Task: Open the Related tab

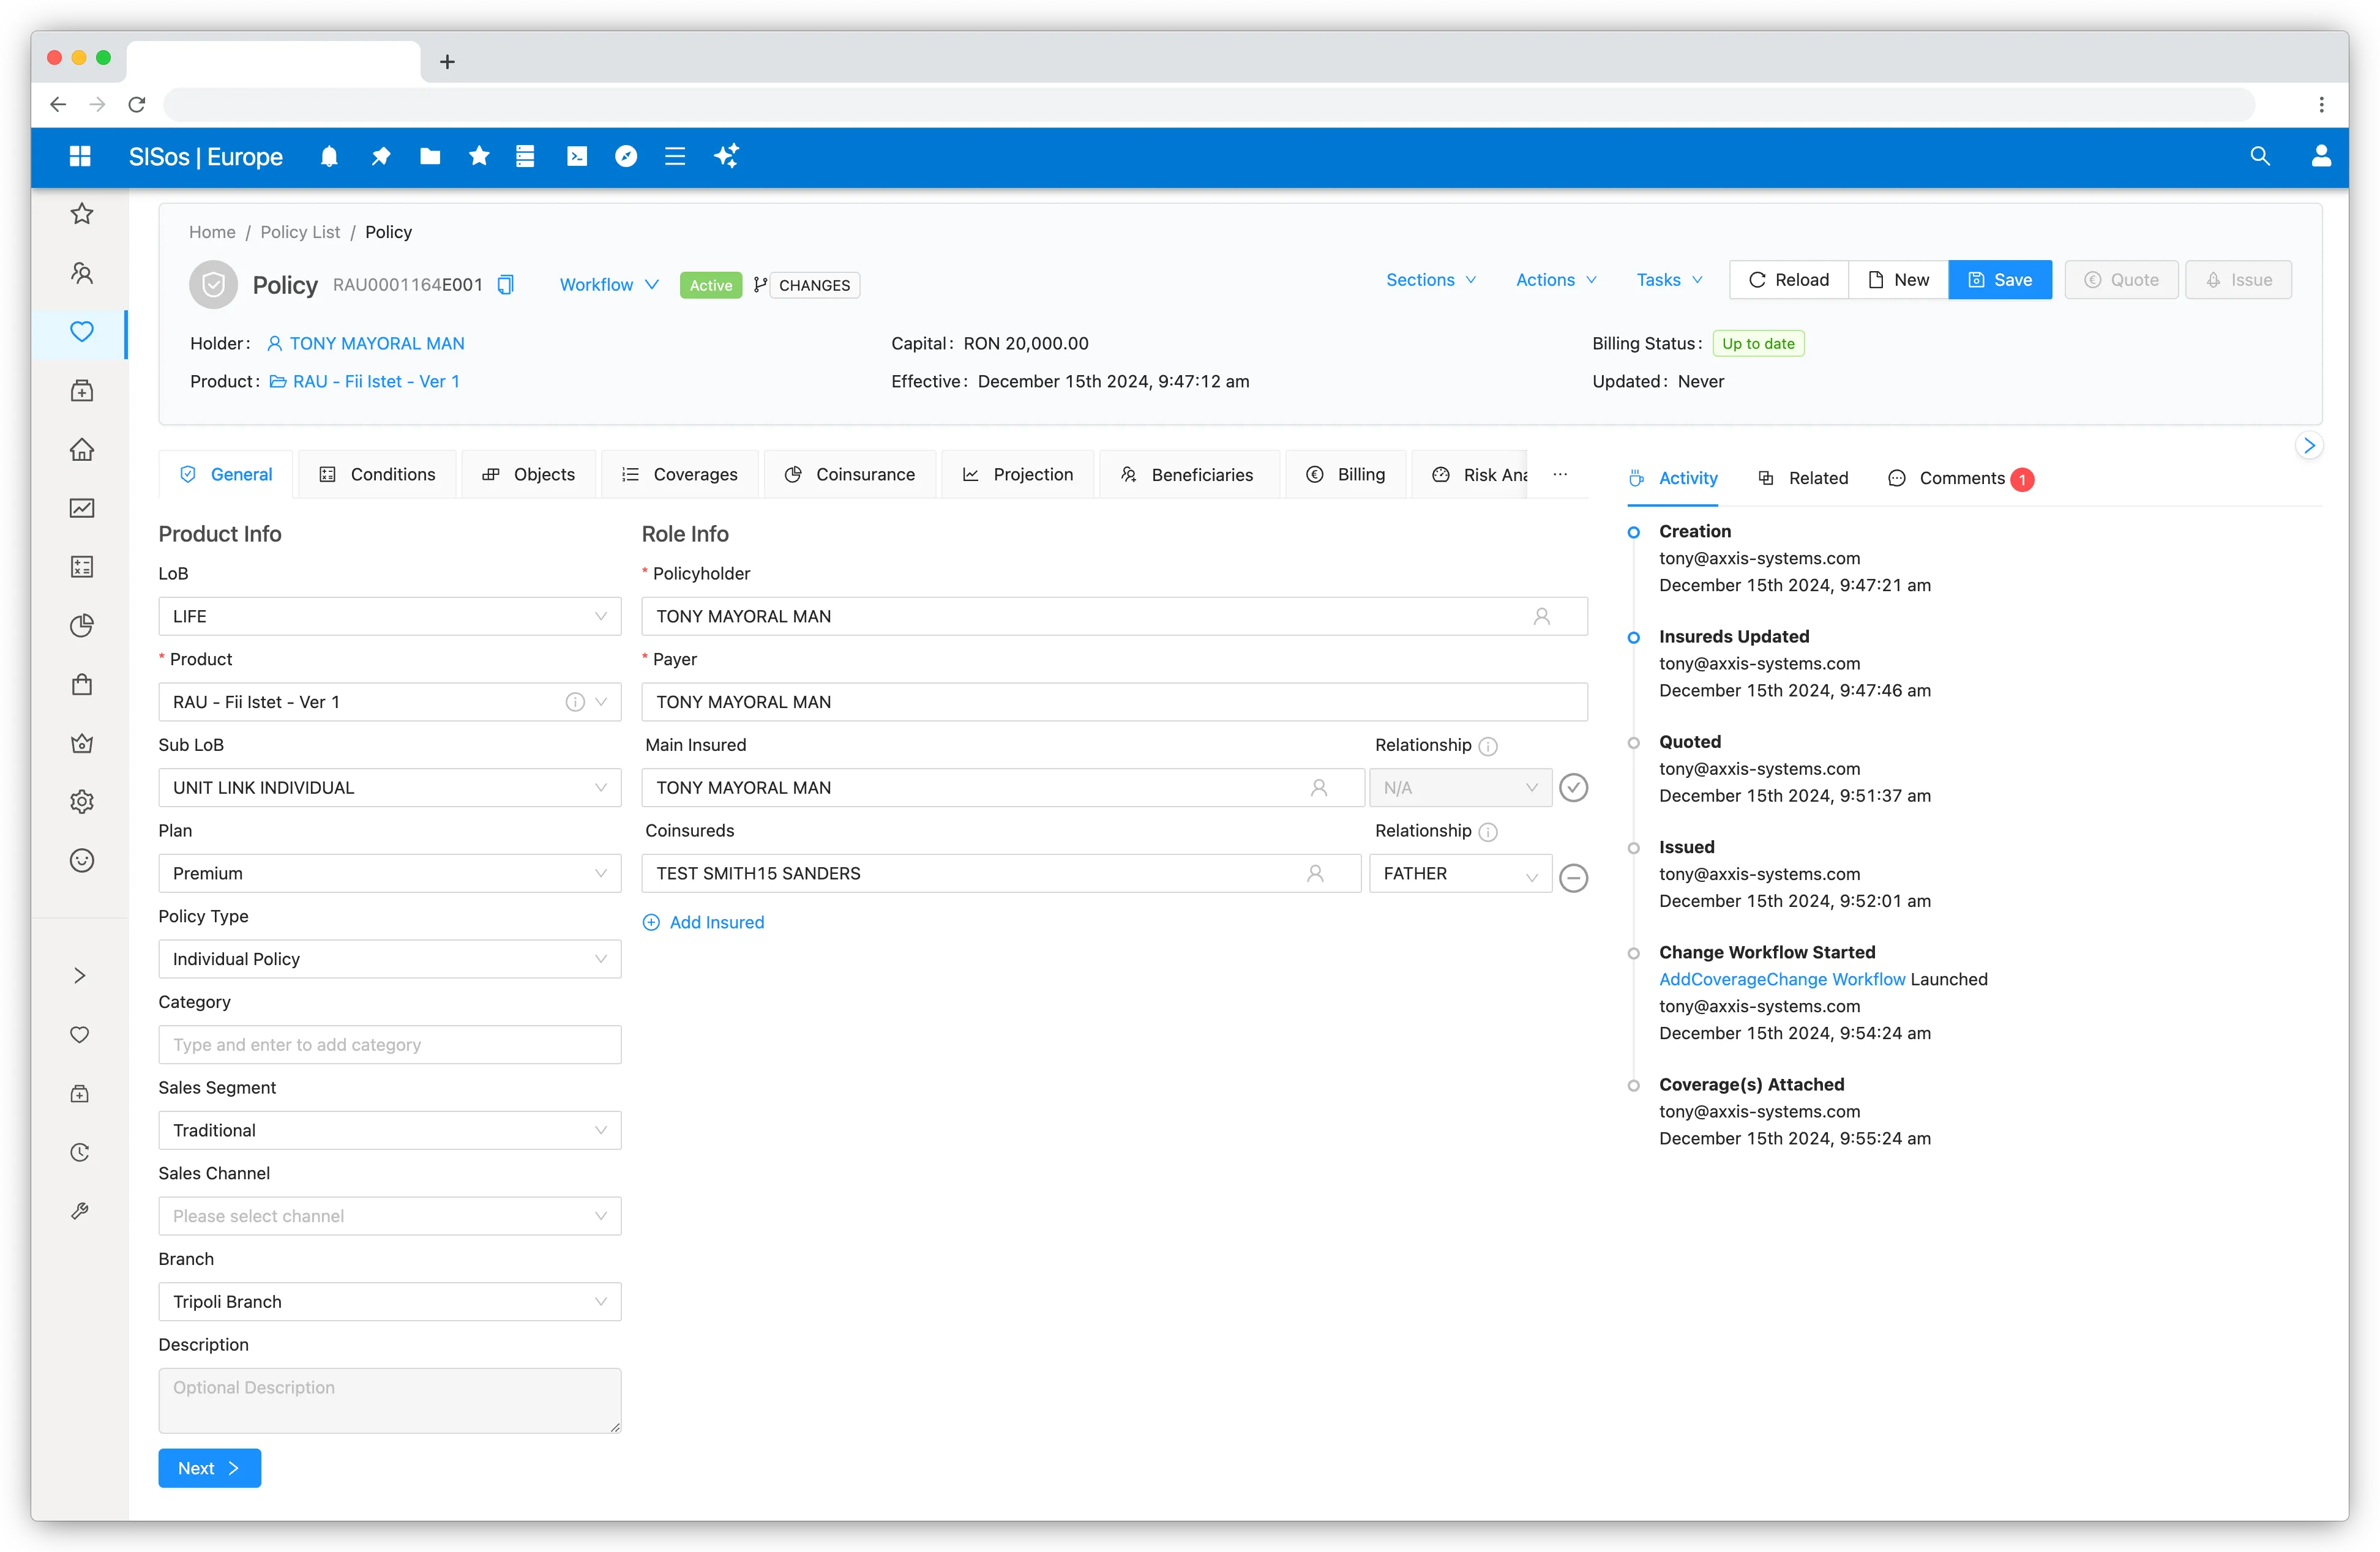Action: (x=1803, y=478)
